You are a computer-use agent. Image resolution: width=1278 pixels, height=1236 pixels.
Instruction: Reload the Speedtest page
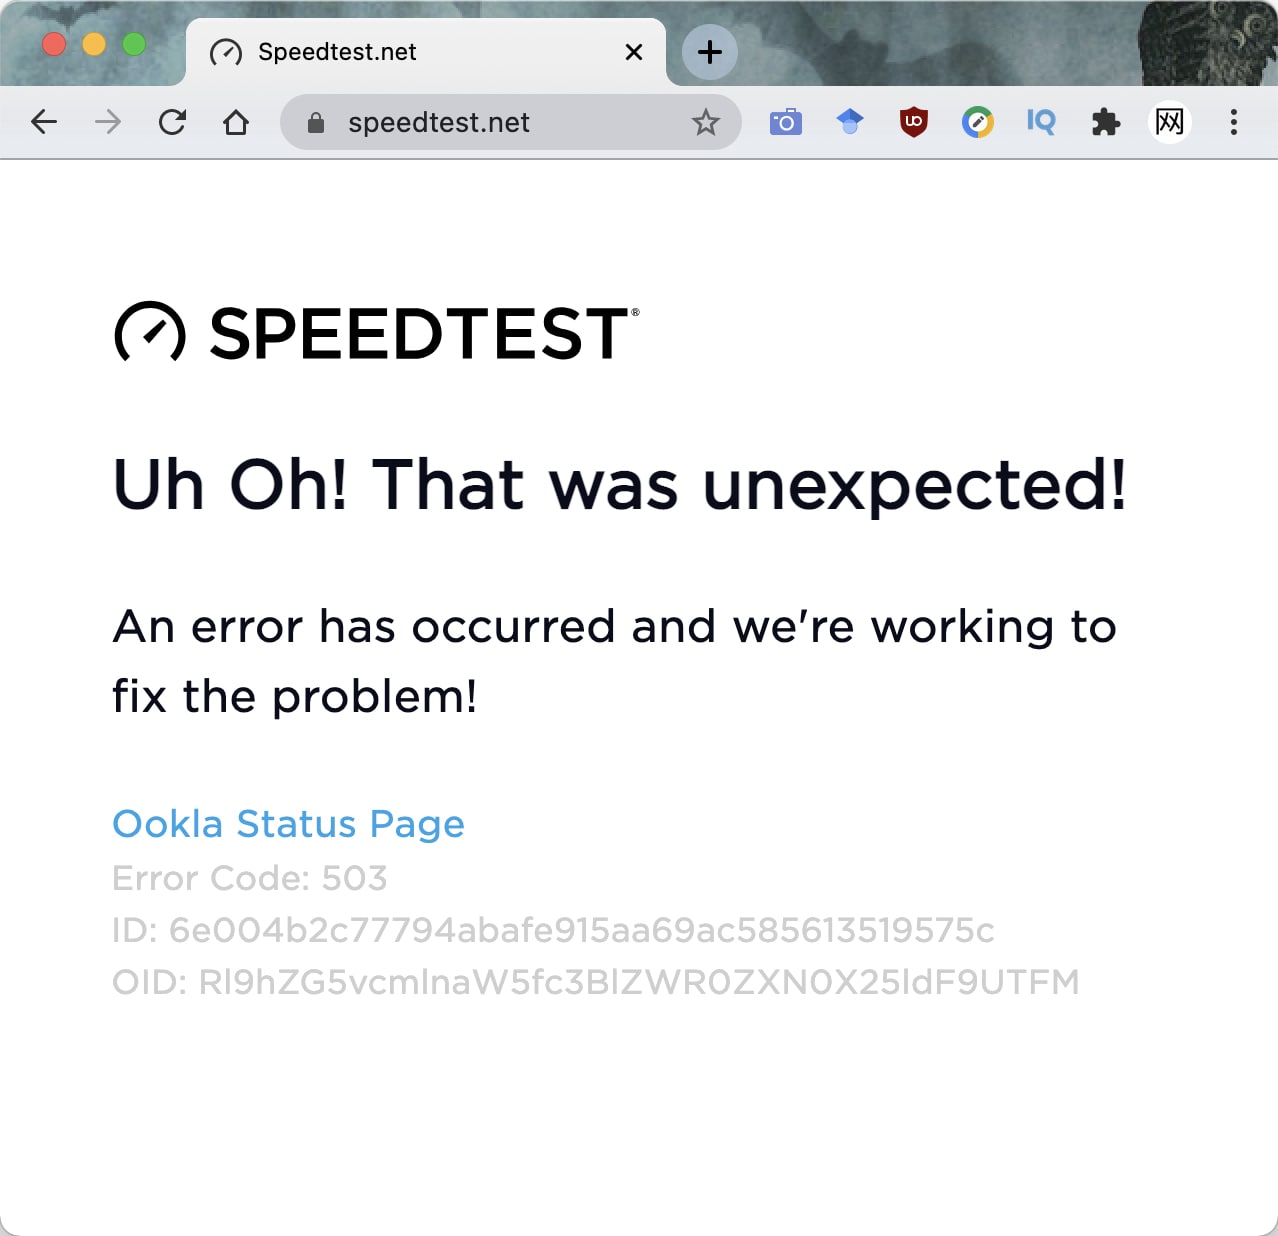(x=172, y=122)
